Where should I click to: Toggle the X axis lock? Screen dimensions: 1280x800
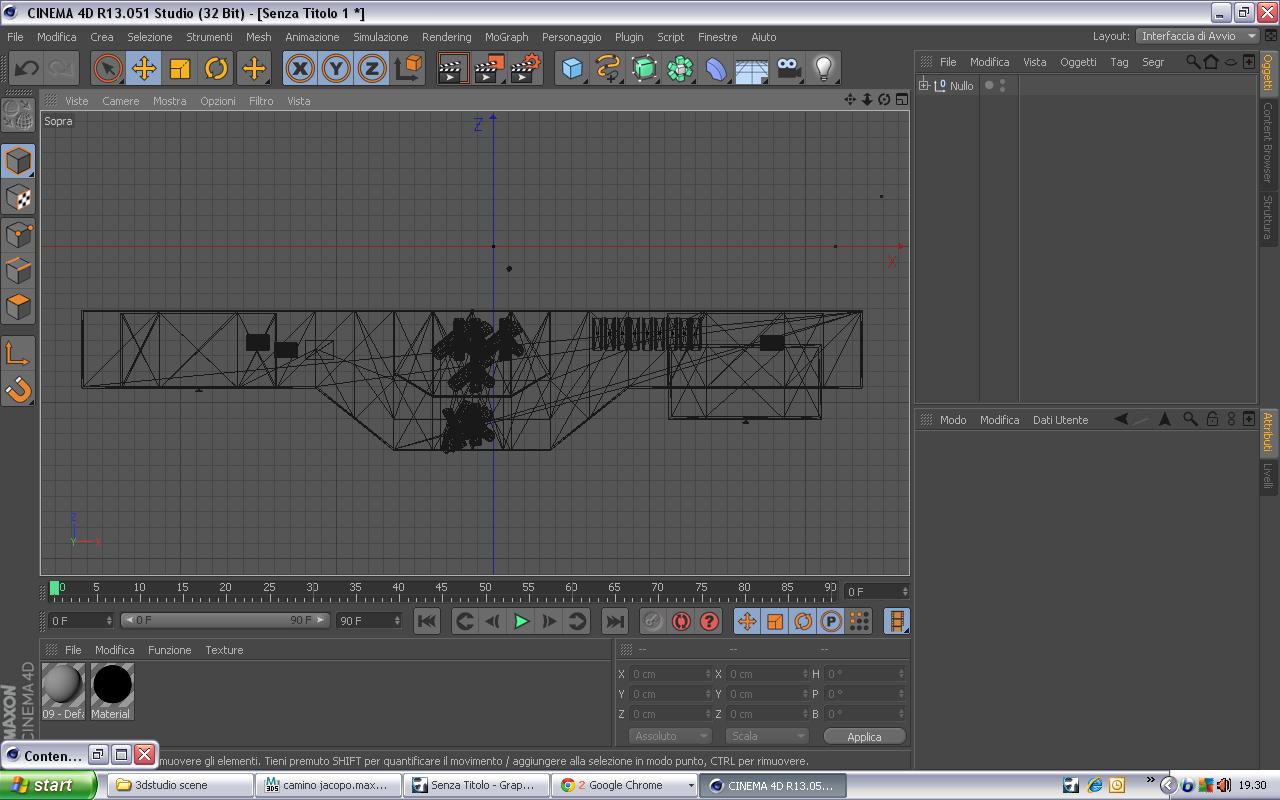pos(299,69)
